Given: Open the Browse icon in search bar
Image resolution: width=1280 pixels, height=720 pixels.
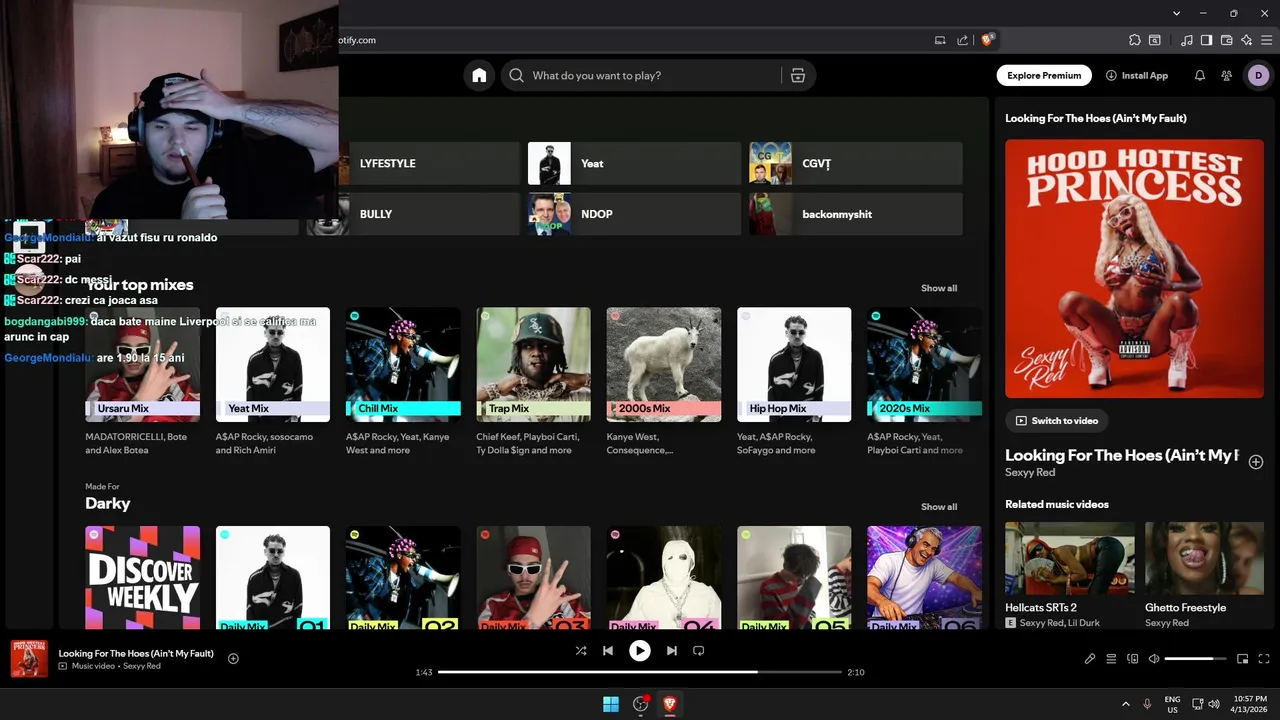Looking at the screenshot, I should pos(797,75).
